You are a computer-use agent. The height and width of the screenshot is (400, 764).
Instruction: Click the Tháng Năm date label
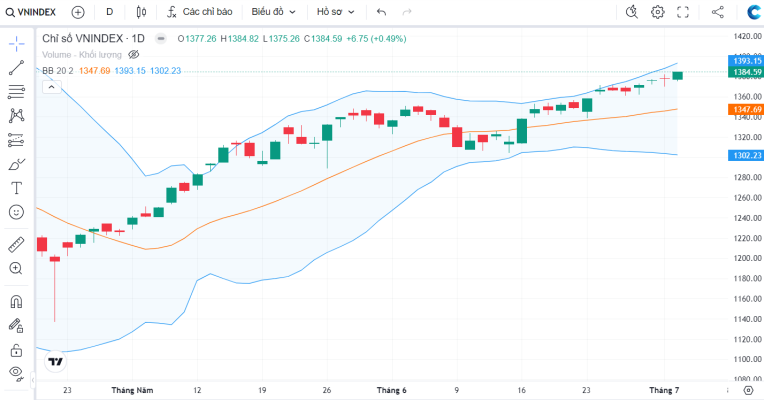132,390
